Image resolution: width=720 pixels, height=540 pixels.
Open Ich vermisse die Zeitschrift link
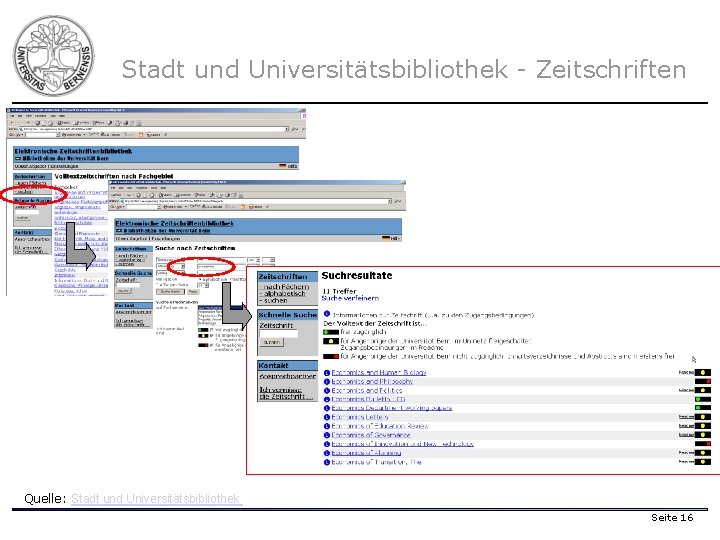click(x=286, y=394)
